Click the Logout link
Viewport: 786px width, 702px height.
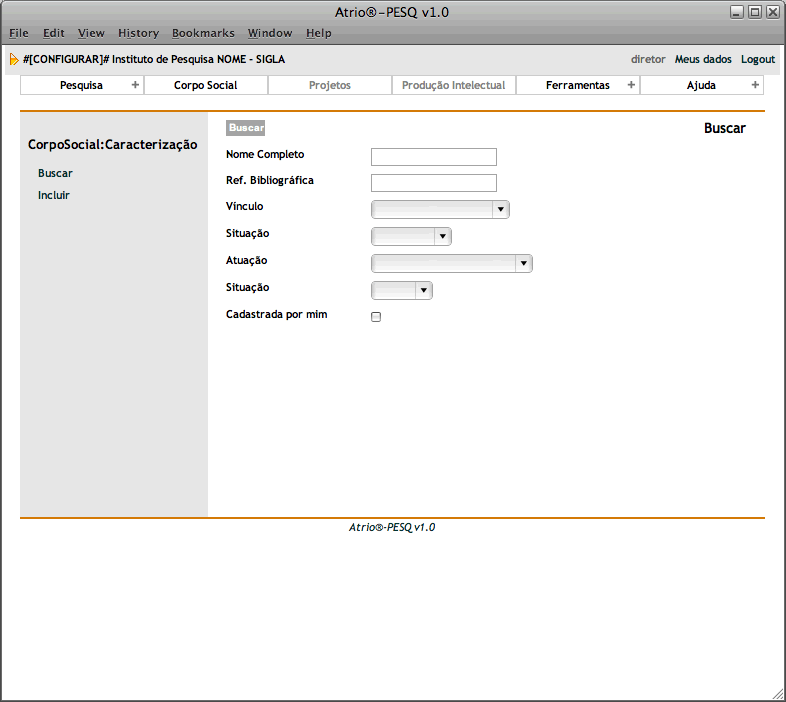click(x=757, y=59)
